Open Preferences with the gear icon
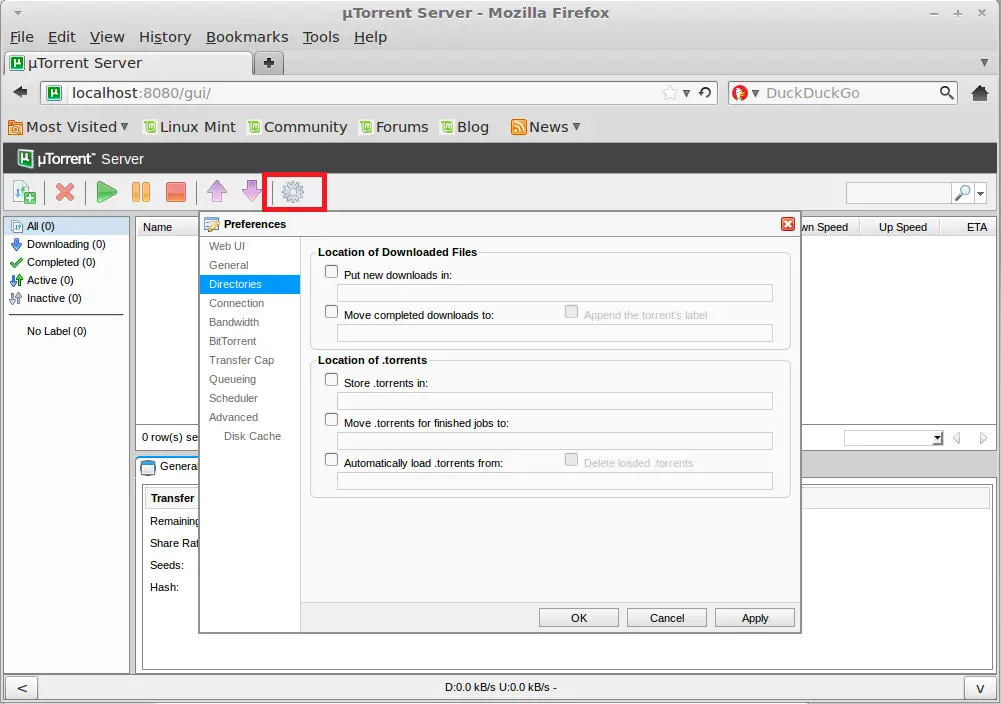Viewport: 1001px width, 704px height. point(293,191)
